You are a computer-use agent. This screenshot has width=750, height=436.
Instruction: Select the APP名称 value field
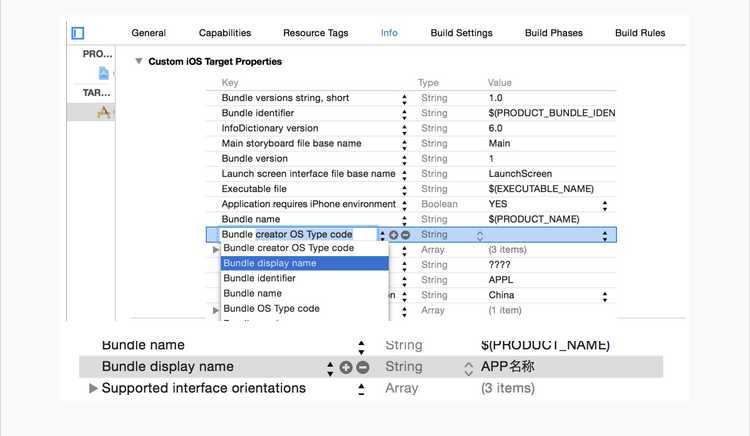[507, 366]
